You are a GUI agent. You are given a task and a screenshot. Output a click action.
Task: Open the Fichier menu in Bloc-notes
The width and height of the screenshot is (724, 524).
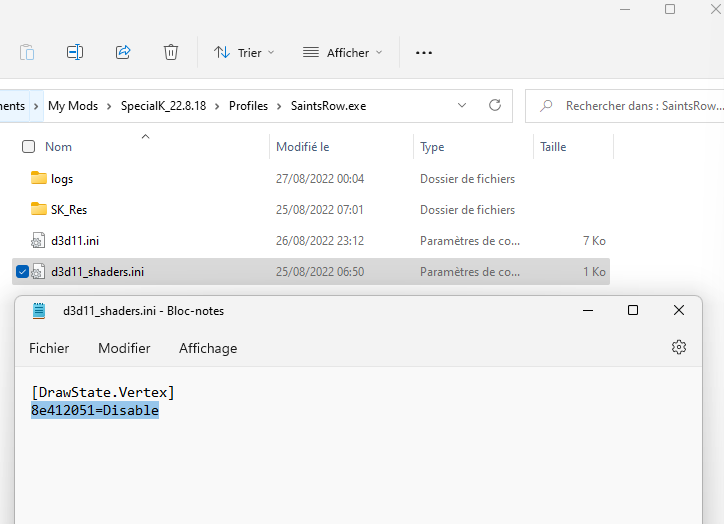[x=49, y=348]
